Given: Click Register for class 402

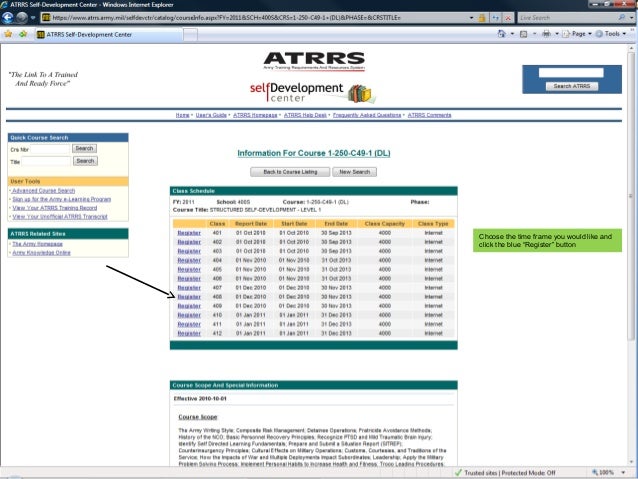Looking at the screenshot, I should tap(189, 242).
